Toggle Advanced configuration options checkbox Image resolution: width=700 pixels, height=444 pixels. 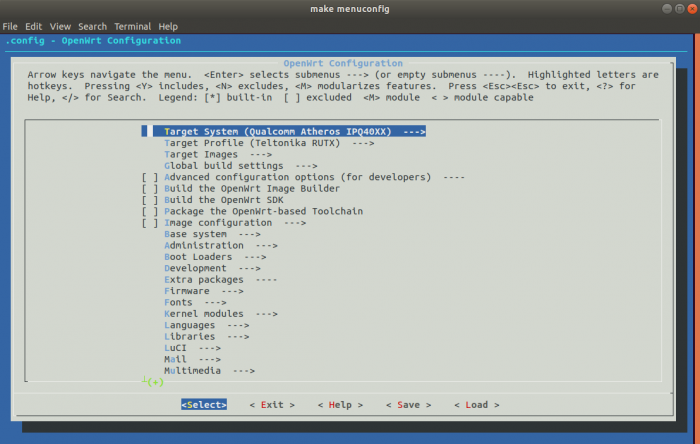[150, 177]
